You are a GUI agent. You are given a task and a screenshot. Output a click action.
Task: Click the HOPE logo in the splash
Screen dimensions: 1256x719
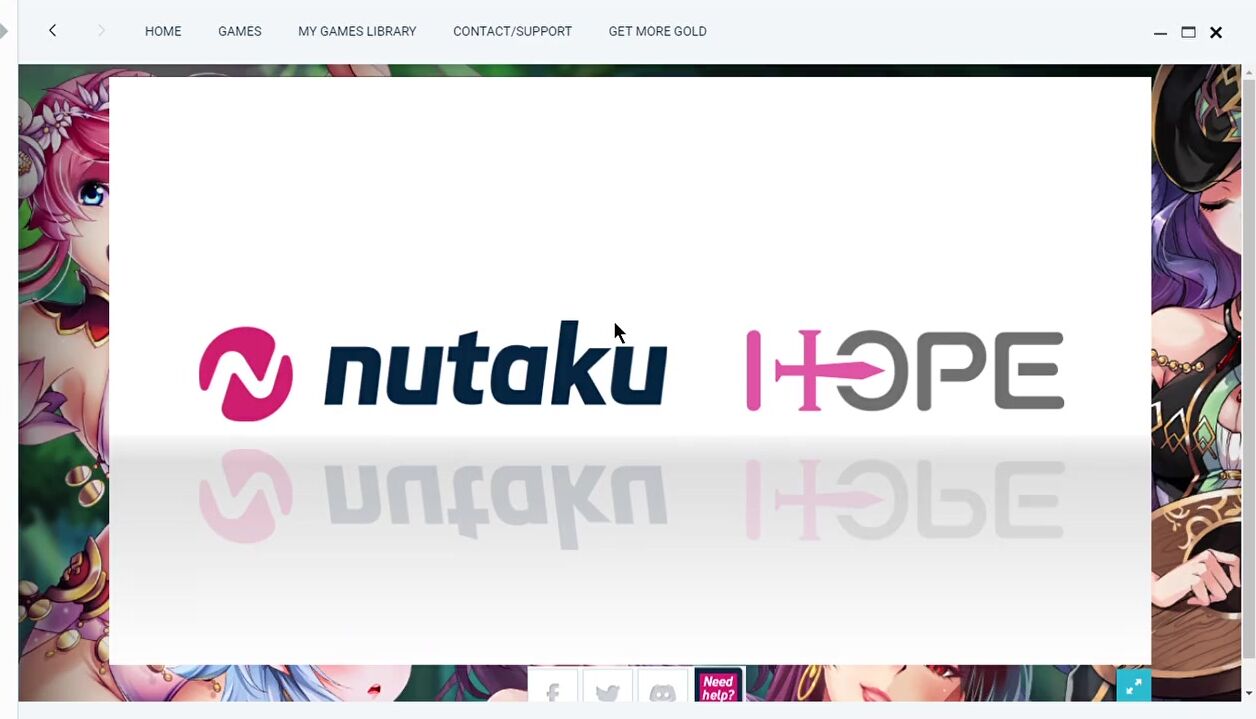click(905, 371)
